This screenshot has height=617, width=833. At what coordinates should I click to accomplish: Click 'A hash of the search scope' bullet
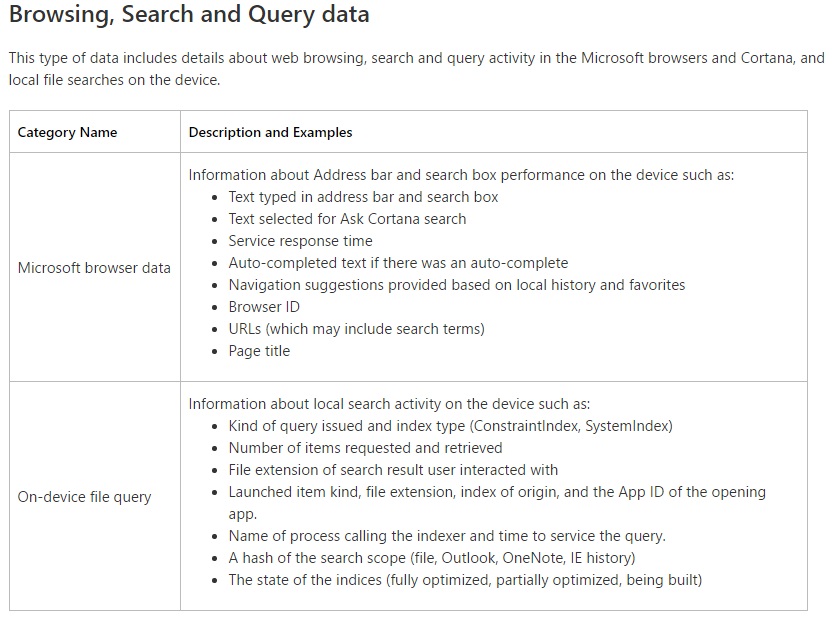coord(431,558)
